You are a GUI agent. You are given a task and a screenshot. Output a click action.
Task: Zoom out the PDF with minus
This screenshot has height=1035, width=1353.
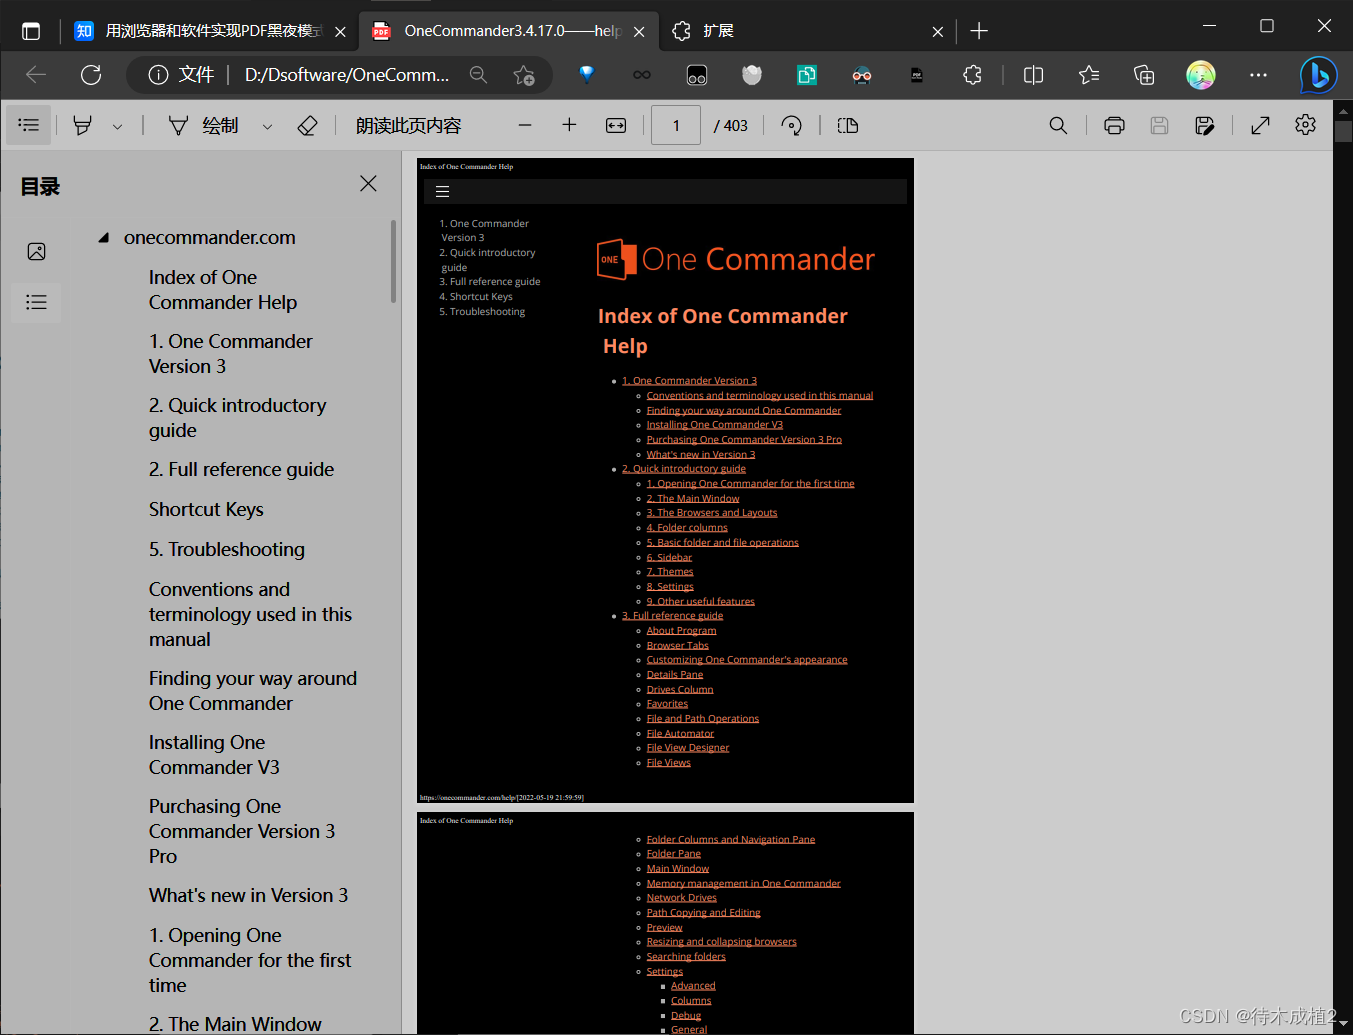[x=525, y=125]
